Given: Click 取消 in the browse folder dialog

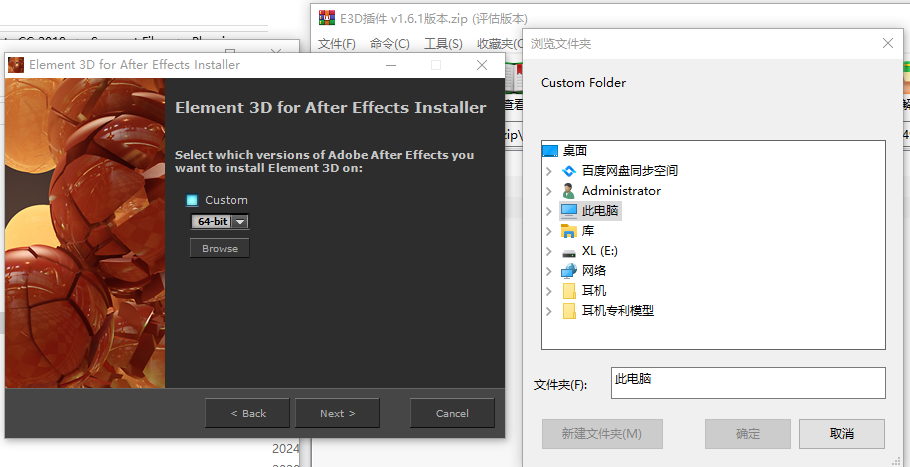Looking at the screenshot, I should [x=842, y=434].
